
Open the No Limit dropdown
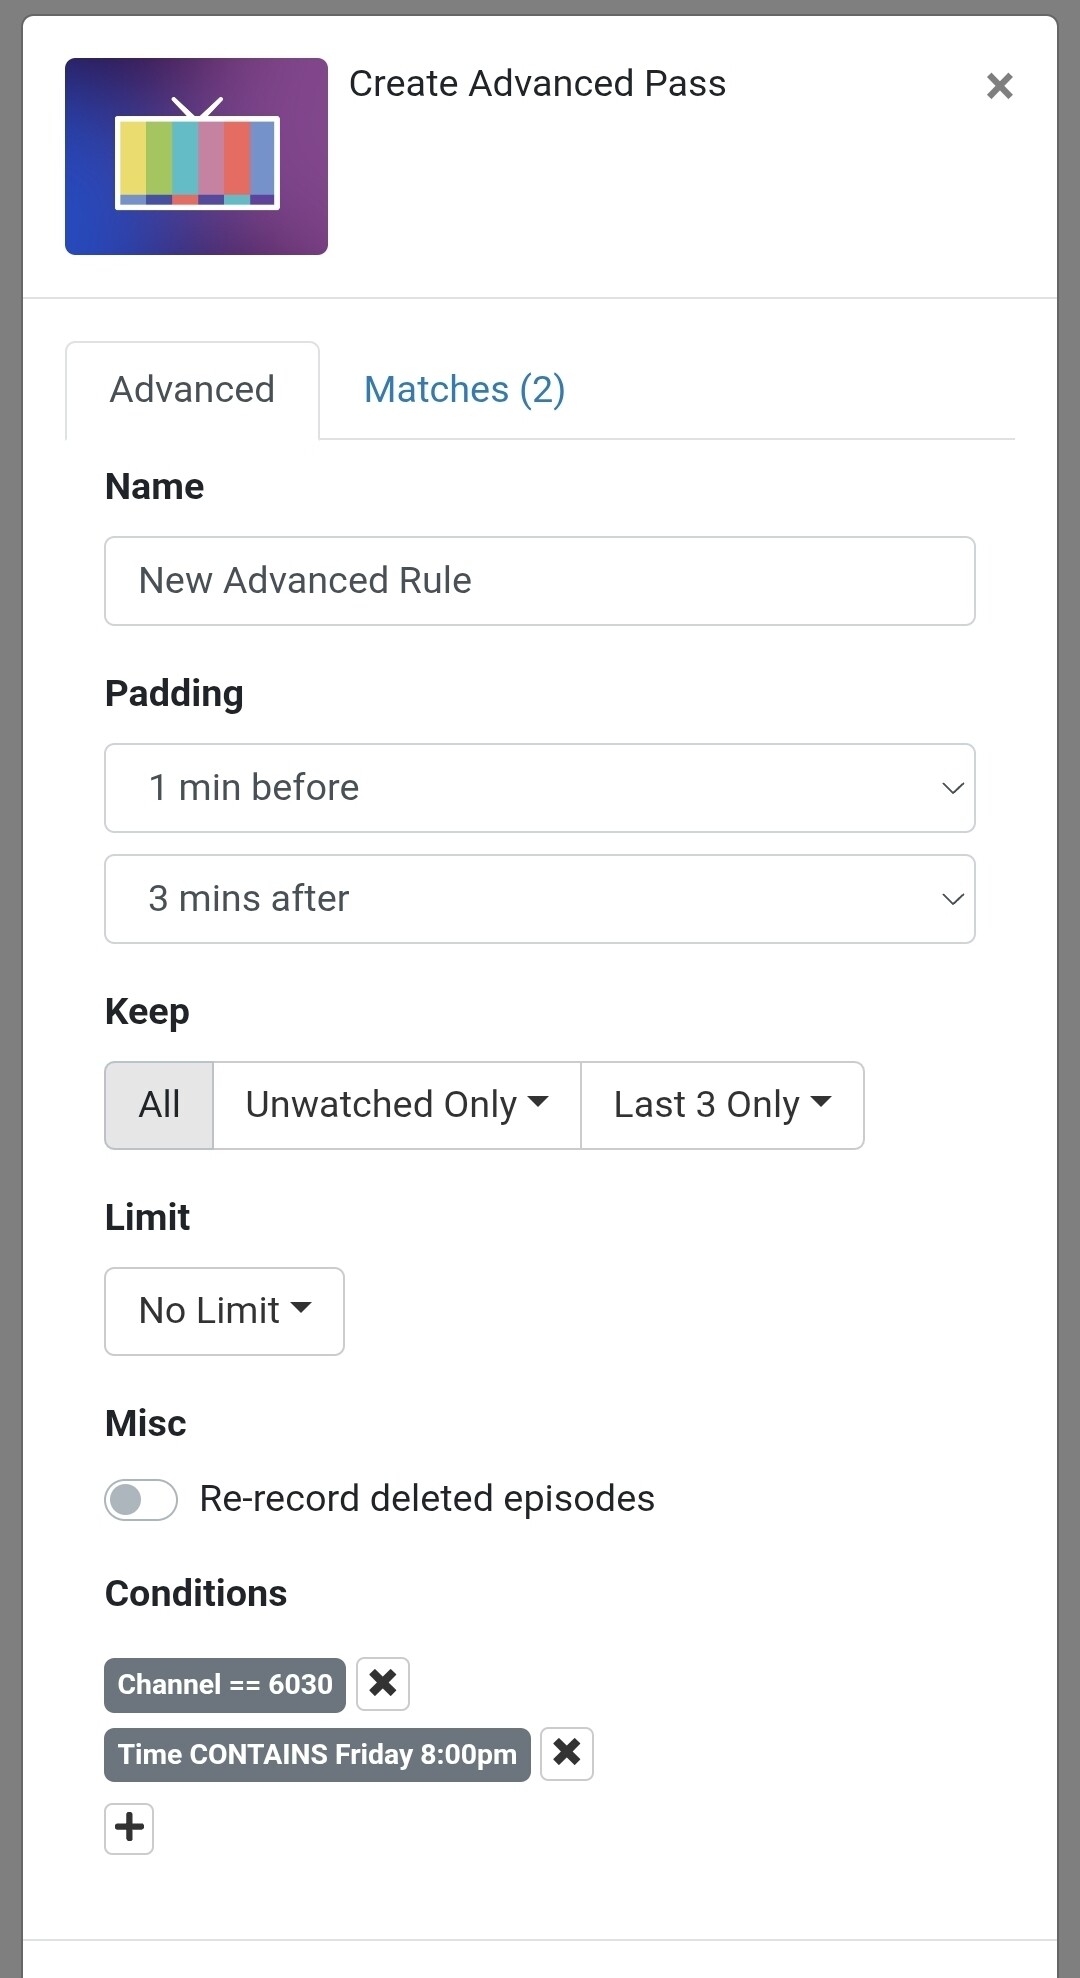[x=224, y=1311]
